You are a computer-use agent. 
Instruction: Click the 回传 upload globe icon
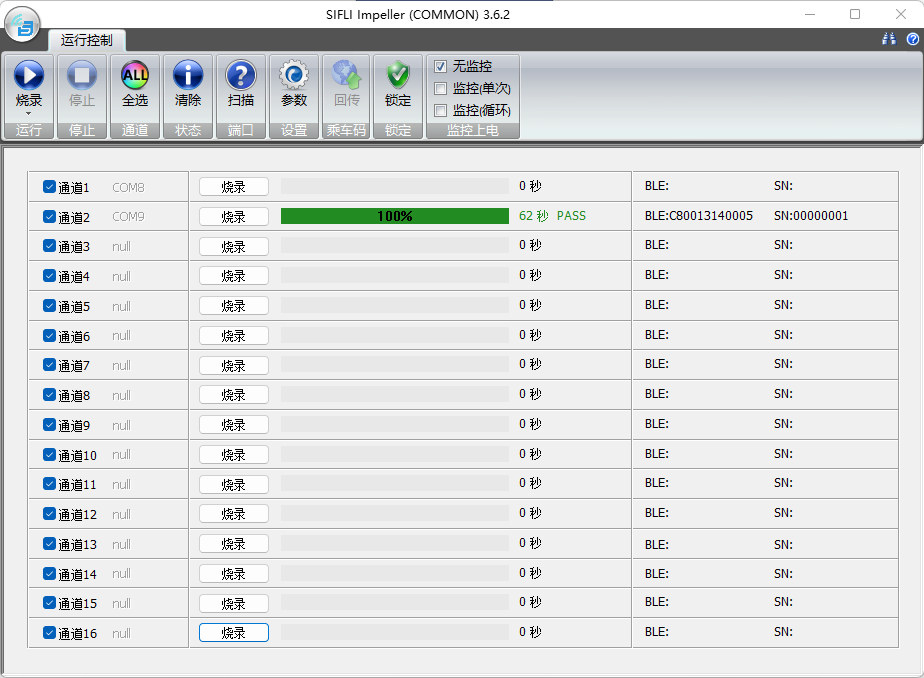(346, 76)
